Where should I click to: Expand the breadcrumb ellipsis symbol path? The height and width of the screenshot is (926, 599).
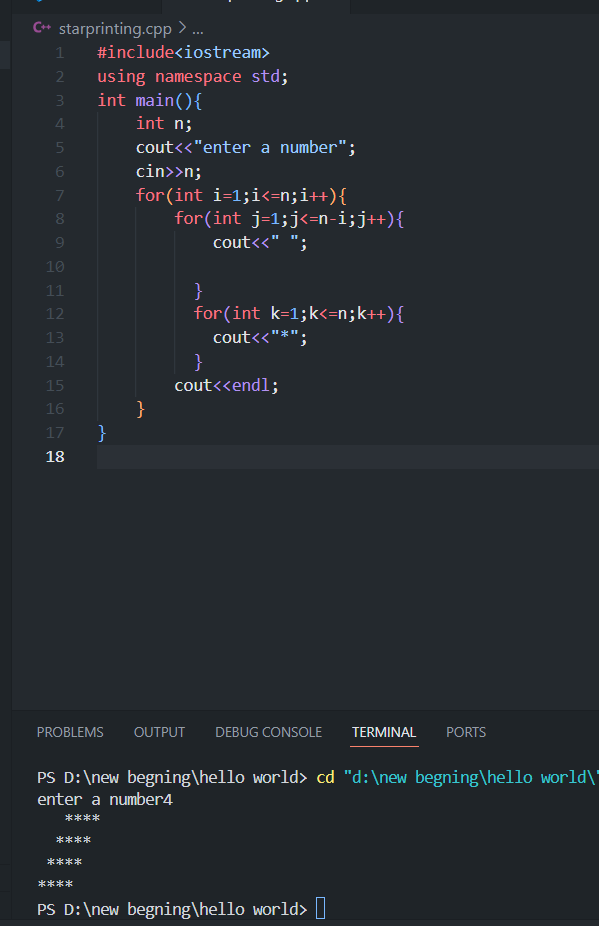point(198,29)
